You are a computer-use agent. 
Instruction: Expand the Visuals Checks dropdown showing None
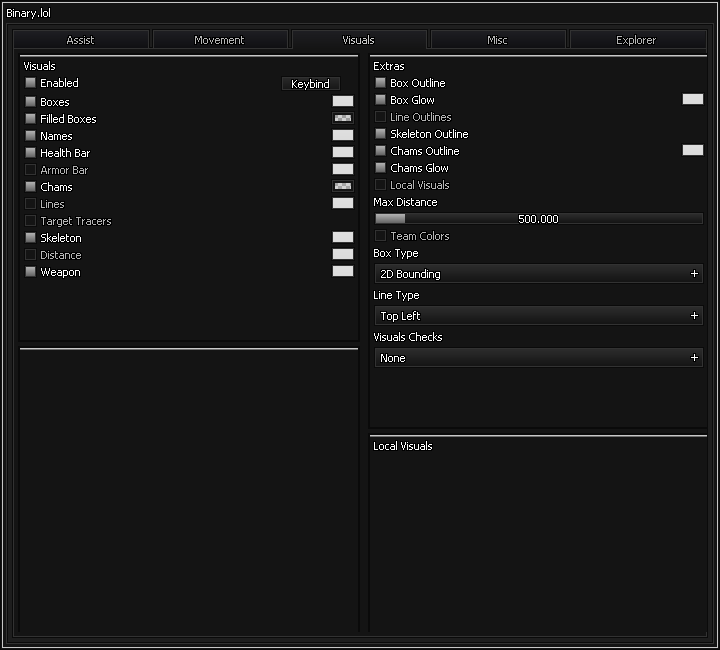coord(538,358)
